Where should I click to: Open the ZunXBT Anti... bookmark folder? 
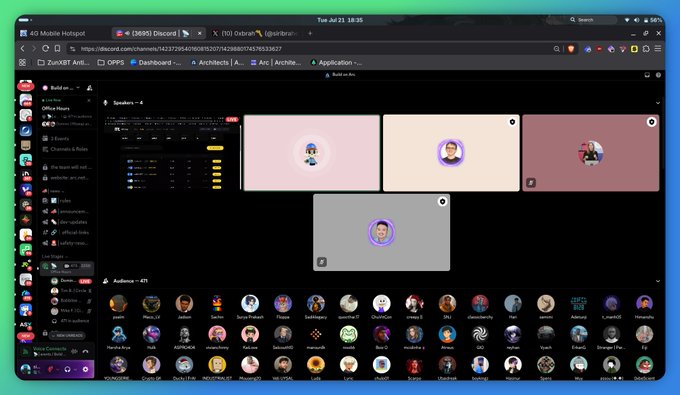coord(63,62)
